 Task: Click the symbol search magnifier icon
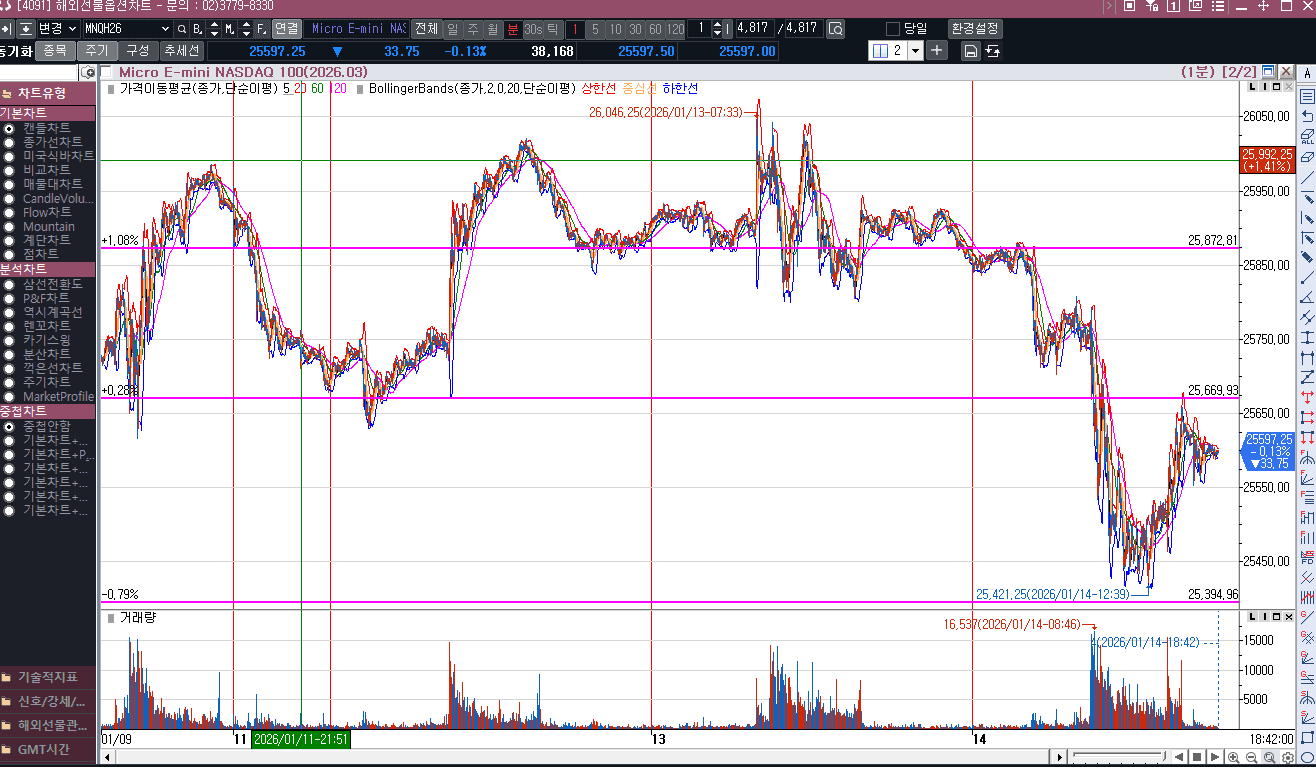180,29
